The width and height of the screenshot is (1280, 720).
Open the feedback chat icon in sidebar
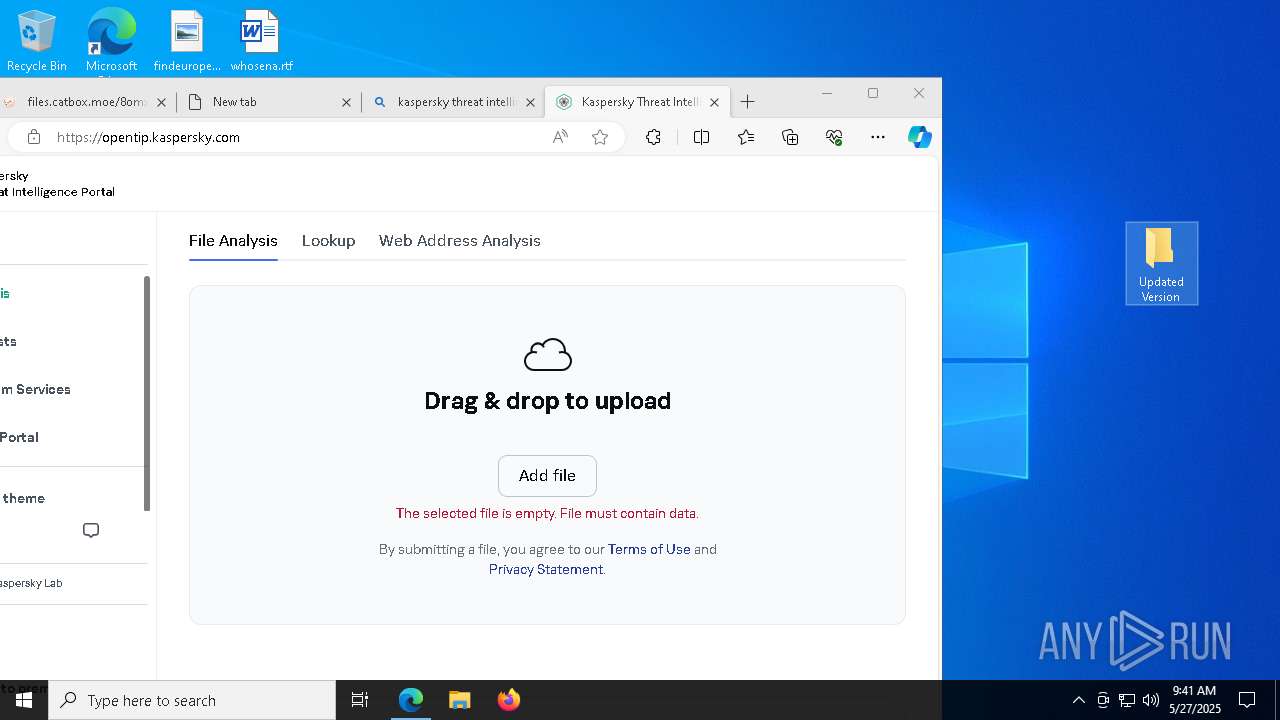[x=91, y=530]
